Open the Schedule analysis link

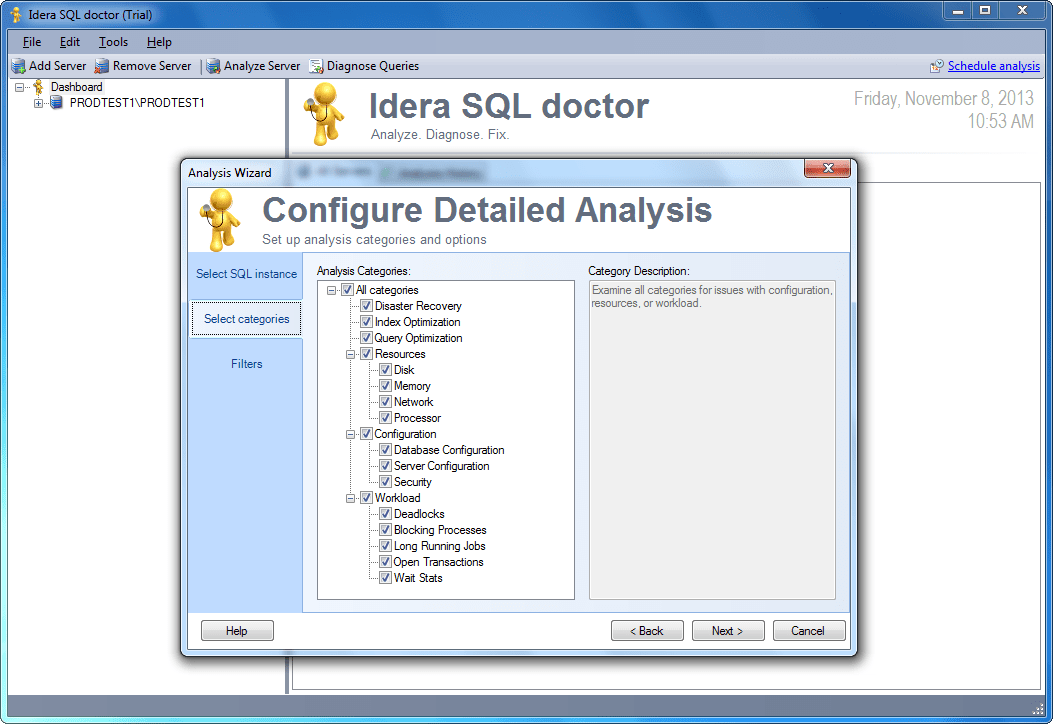(x=992, y=66)
